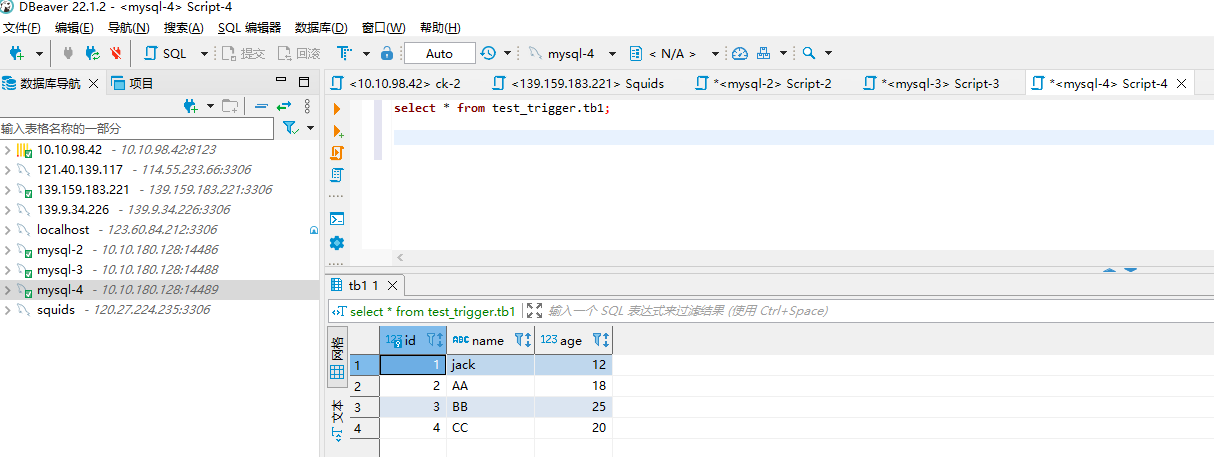Click the Reconnect icon in main toolbar

pos(92,53)
